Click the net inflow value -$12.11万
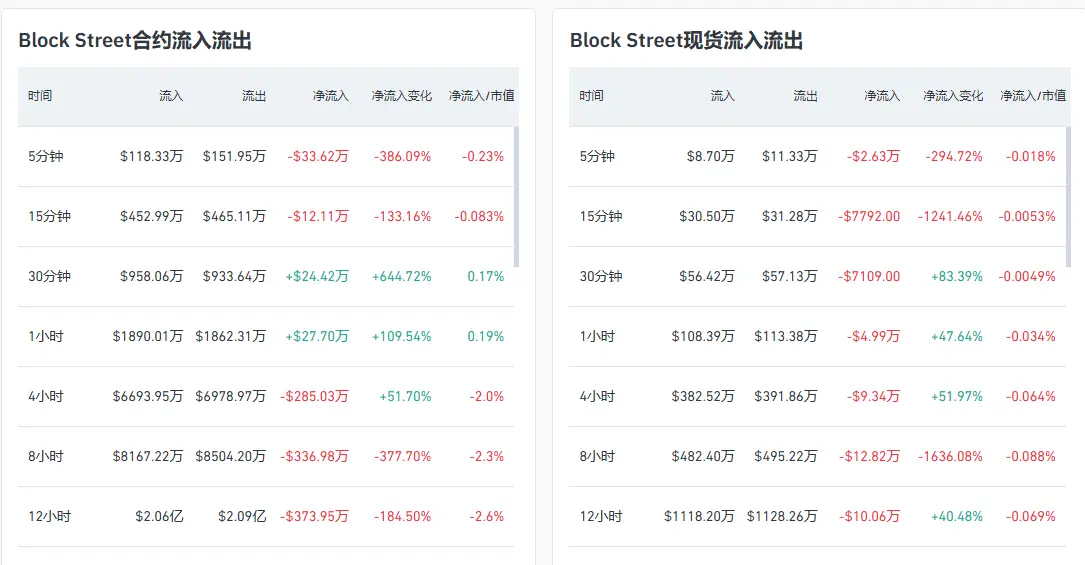Screen dimensions: 1085x565 (318, 216)
